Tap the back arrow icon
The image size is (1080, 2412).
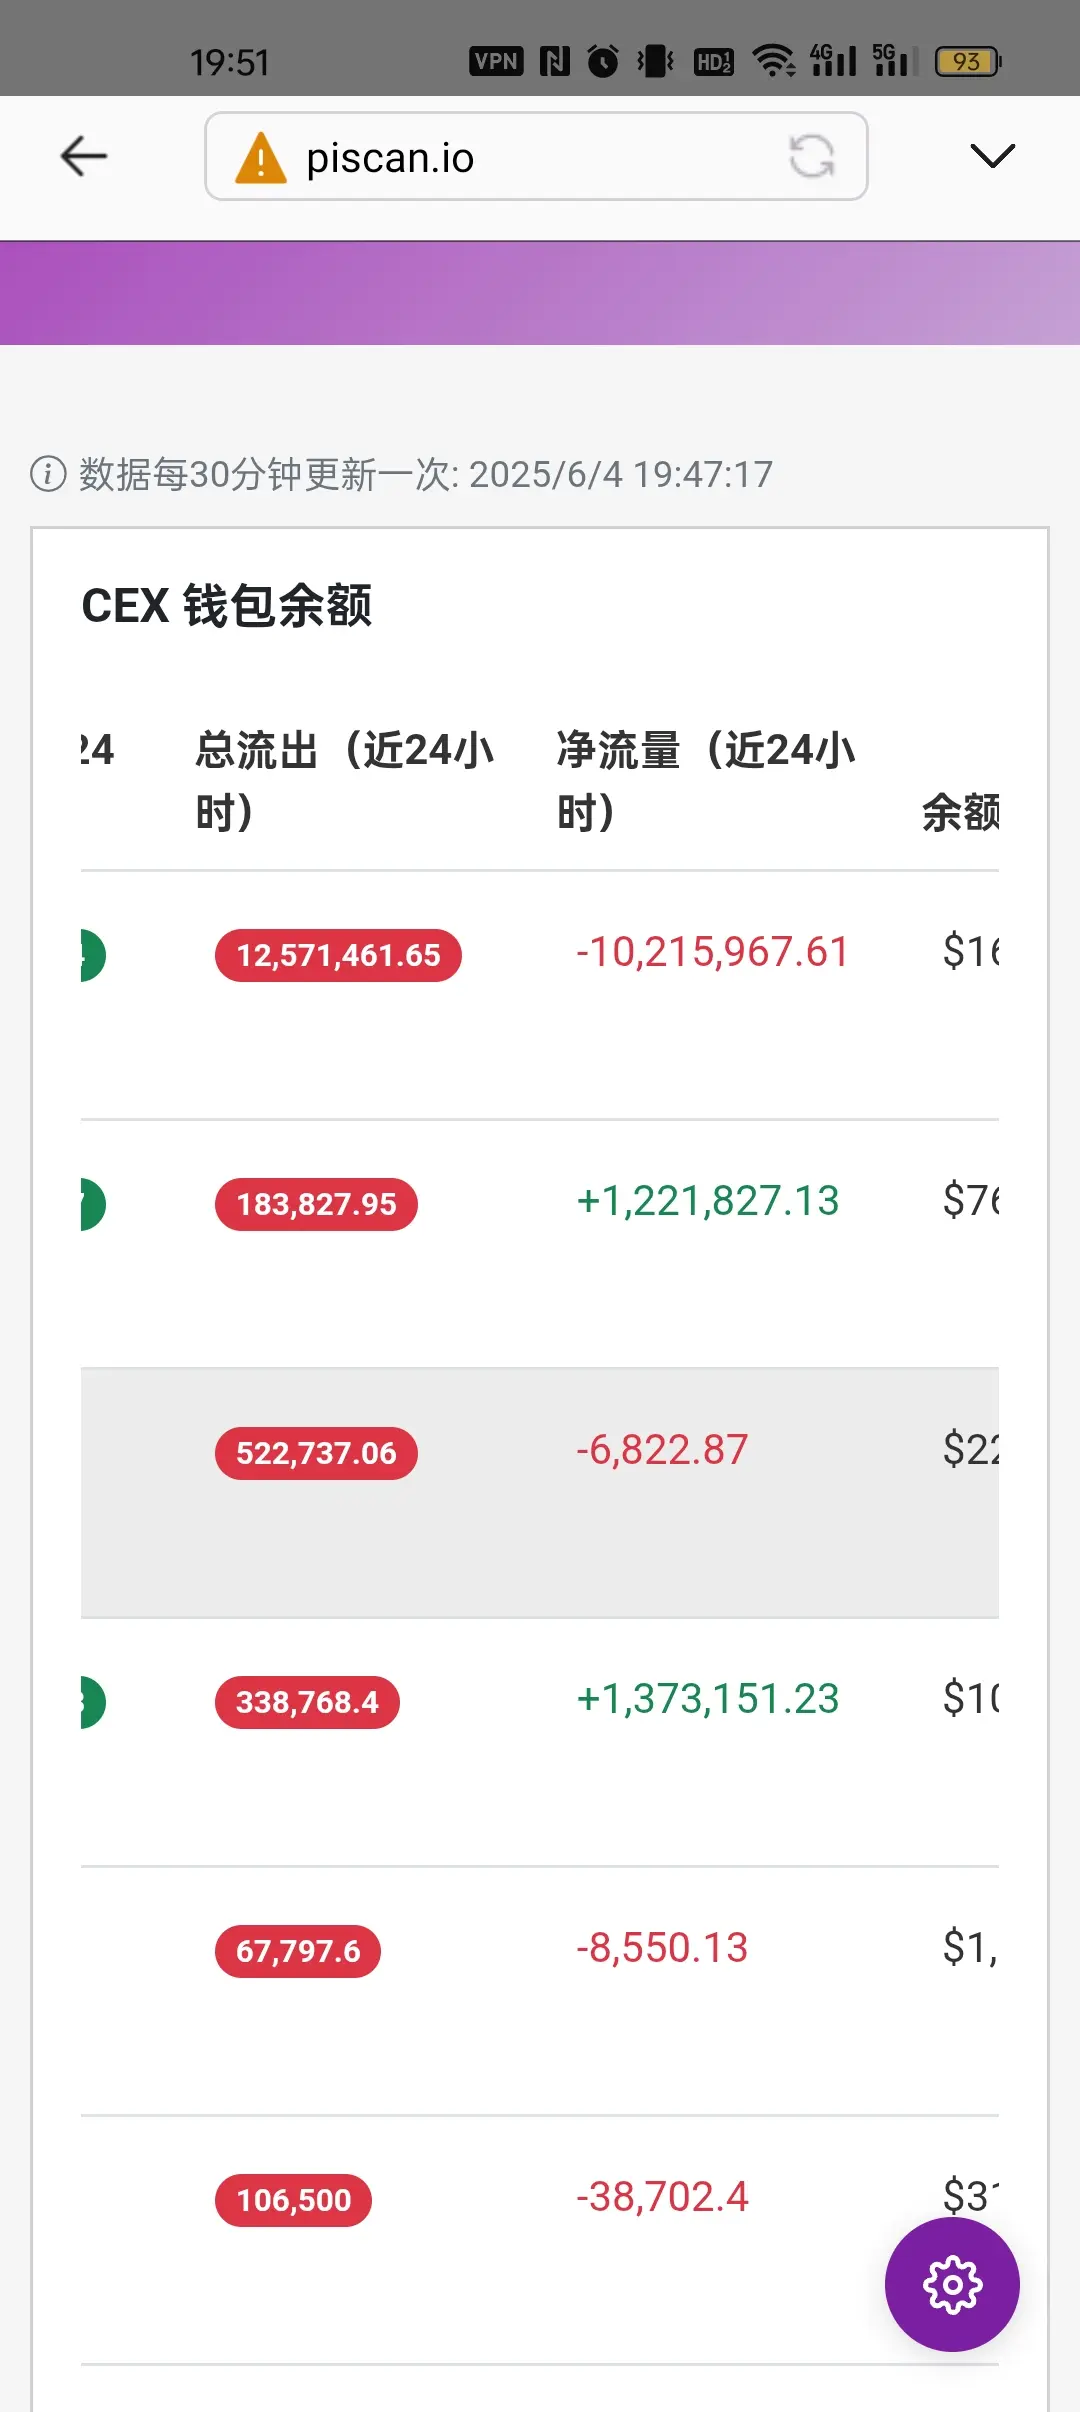click(84, 156)
